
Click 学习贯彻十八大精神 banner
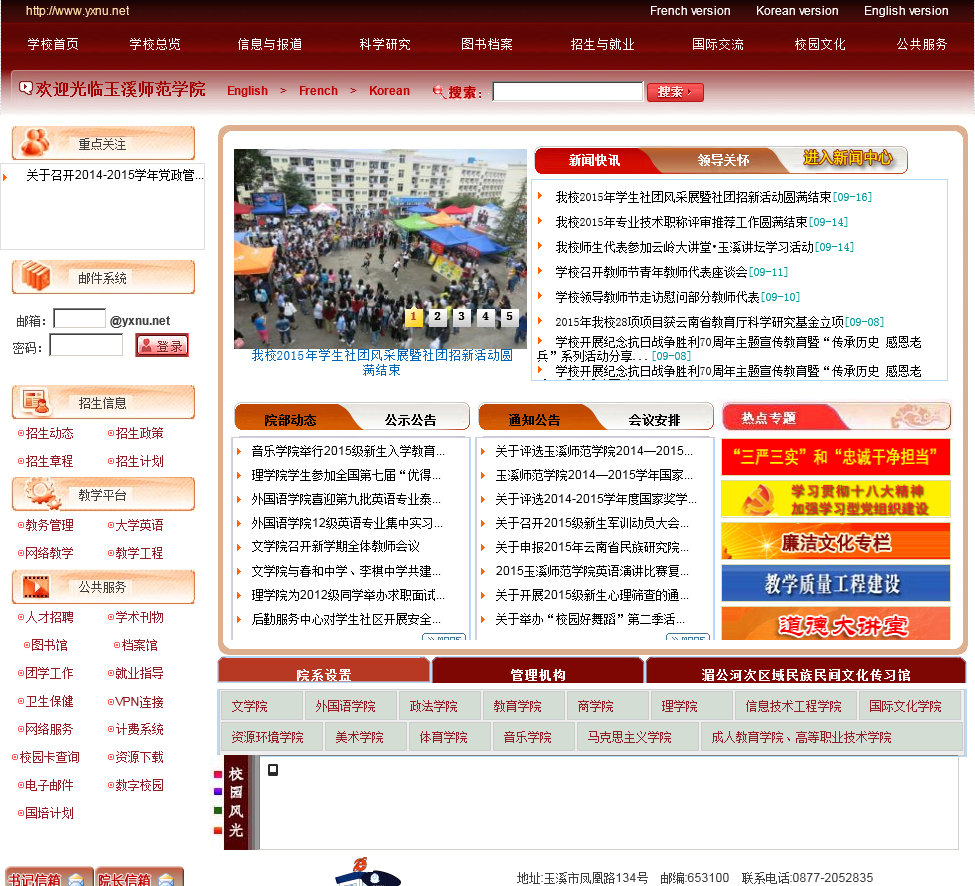[x=836, y=499]
